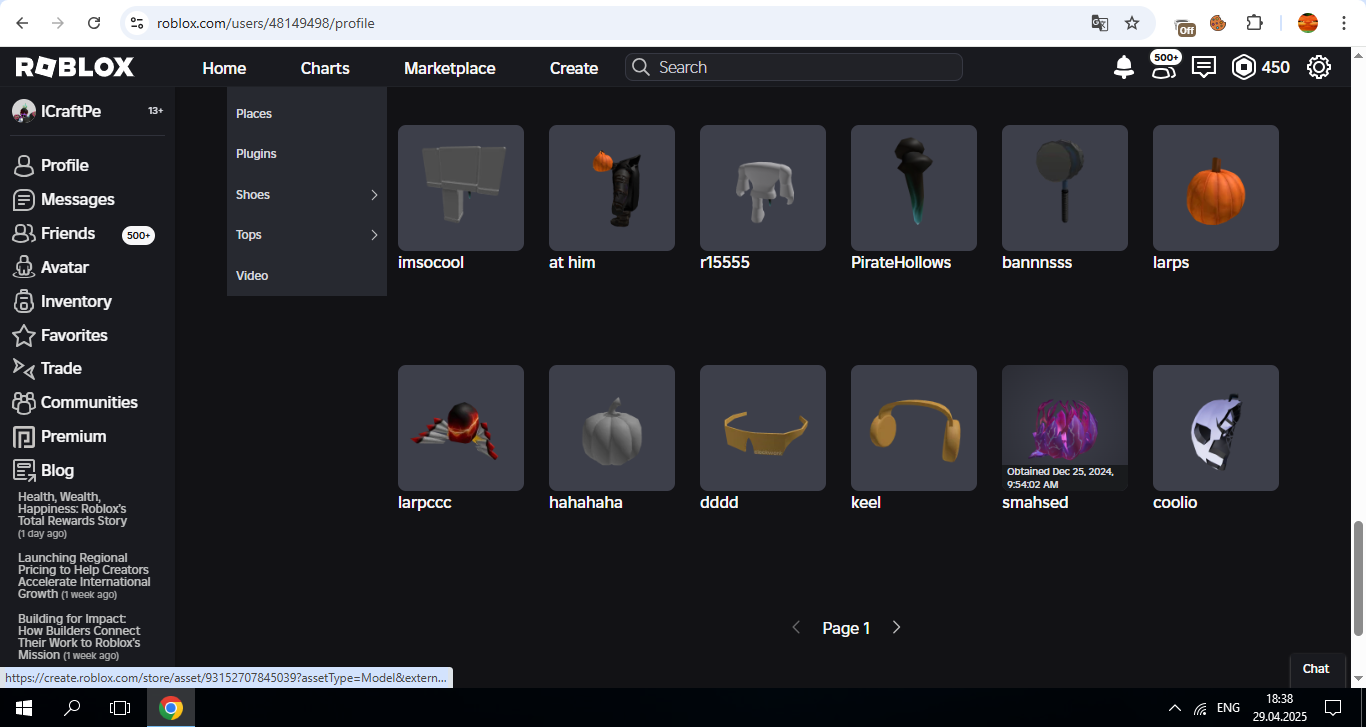Switch to the Marketplace tab

pyautogui.click(x=449, y=68)
